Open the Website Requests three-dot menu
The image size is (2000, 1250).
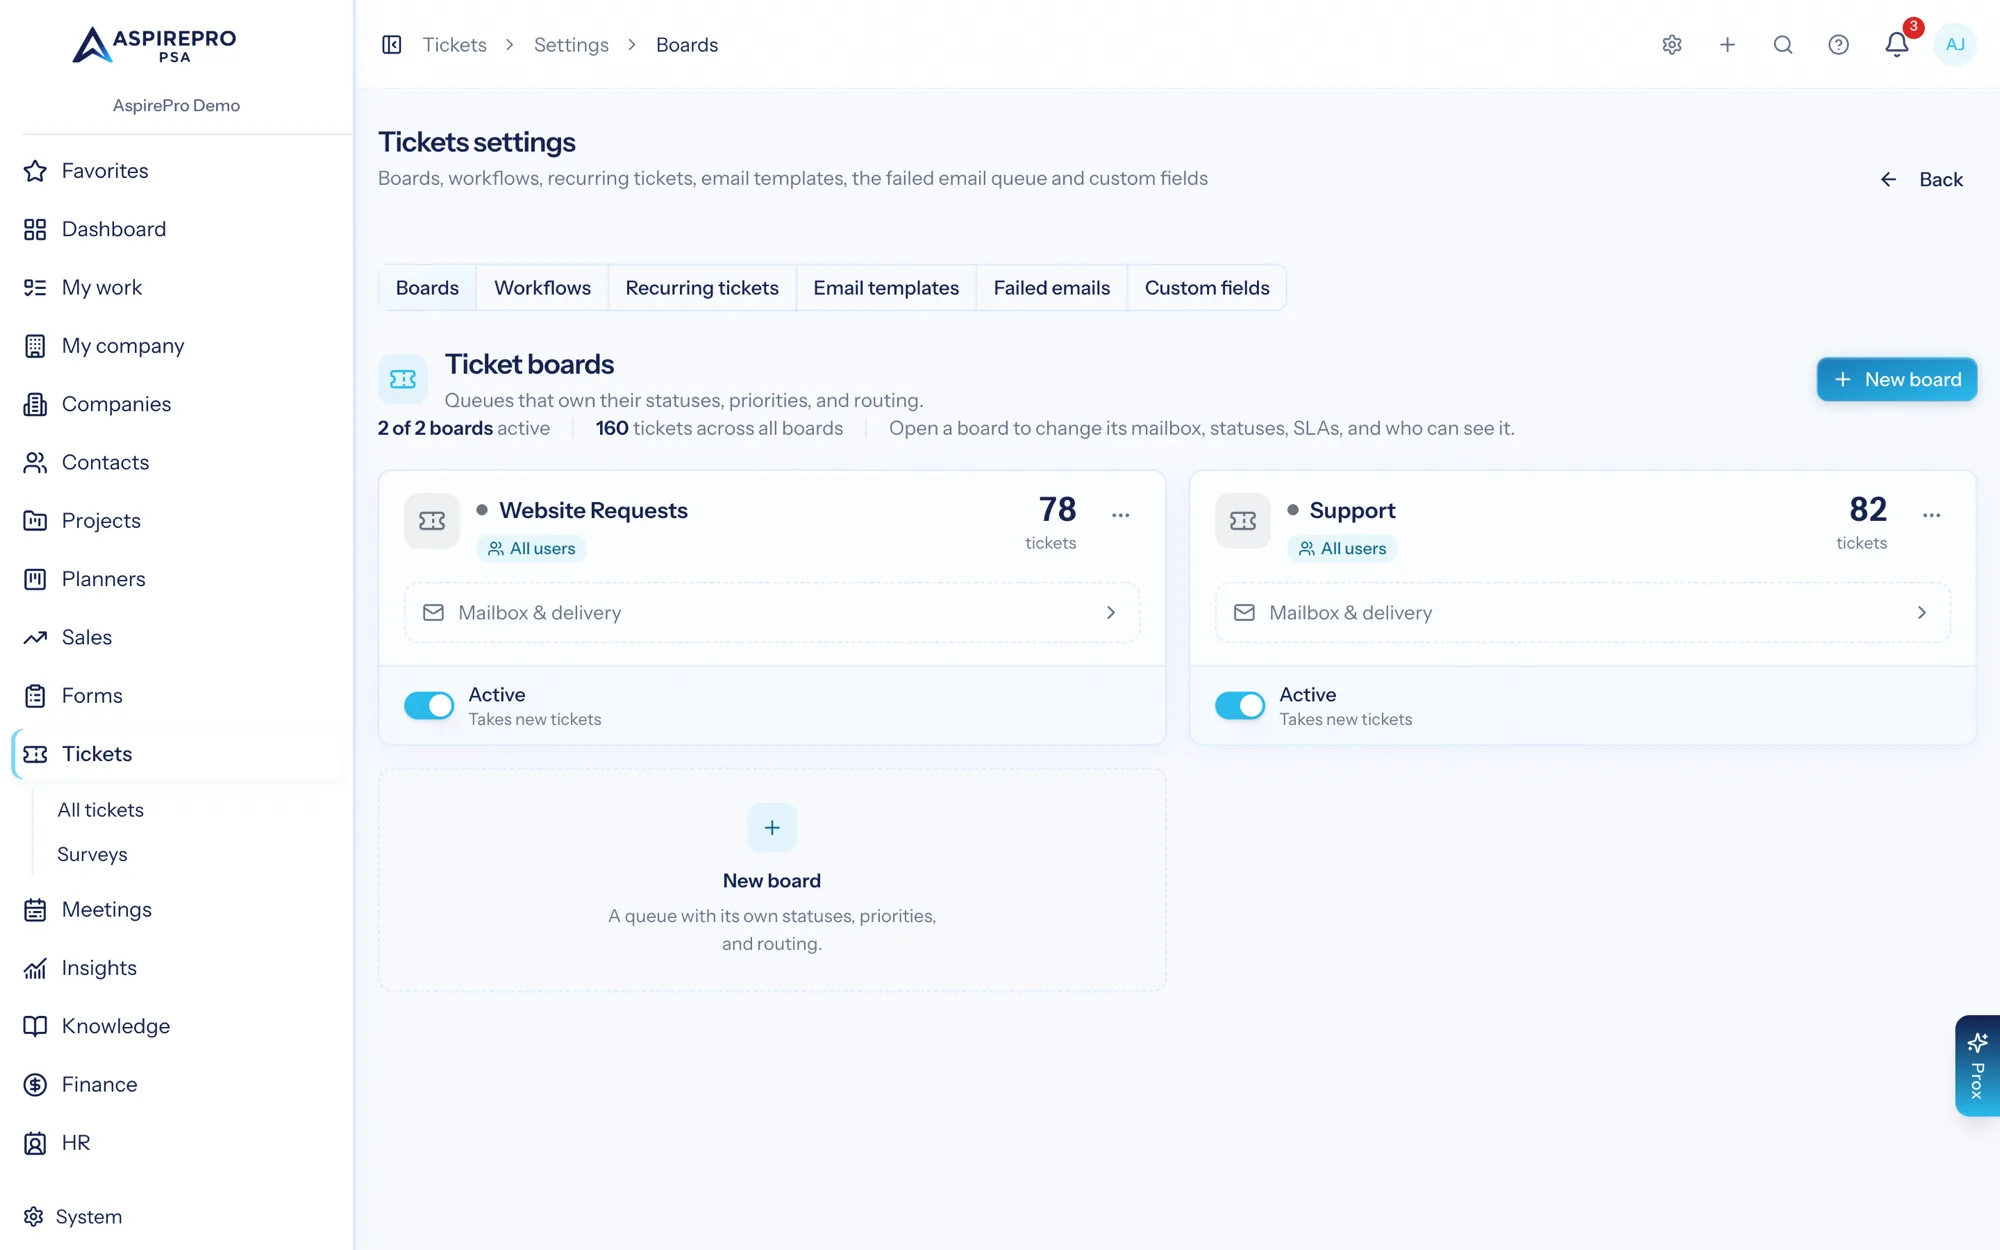[x=1121, y=515]
